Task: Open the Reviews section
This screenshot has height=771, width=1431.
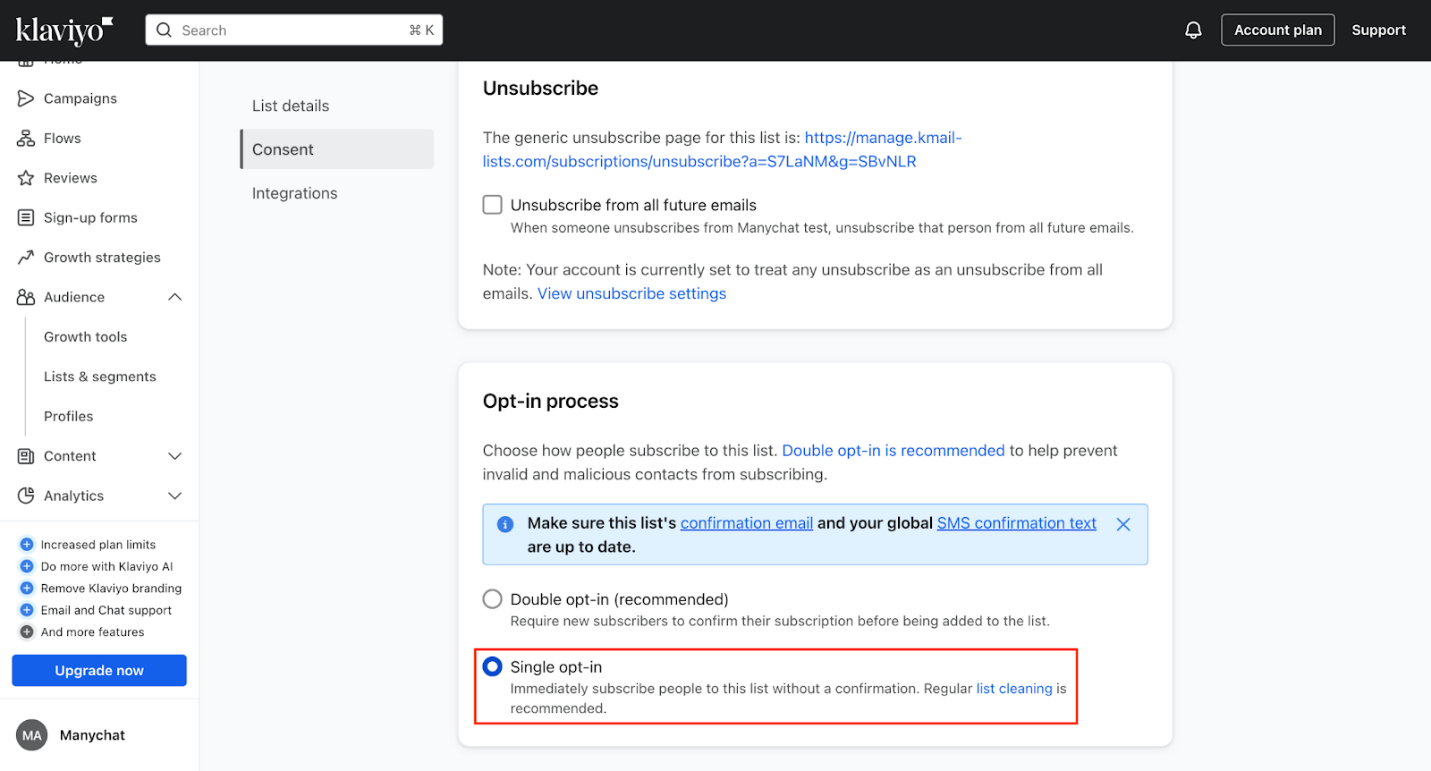Action: click(70, 177)
